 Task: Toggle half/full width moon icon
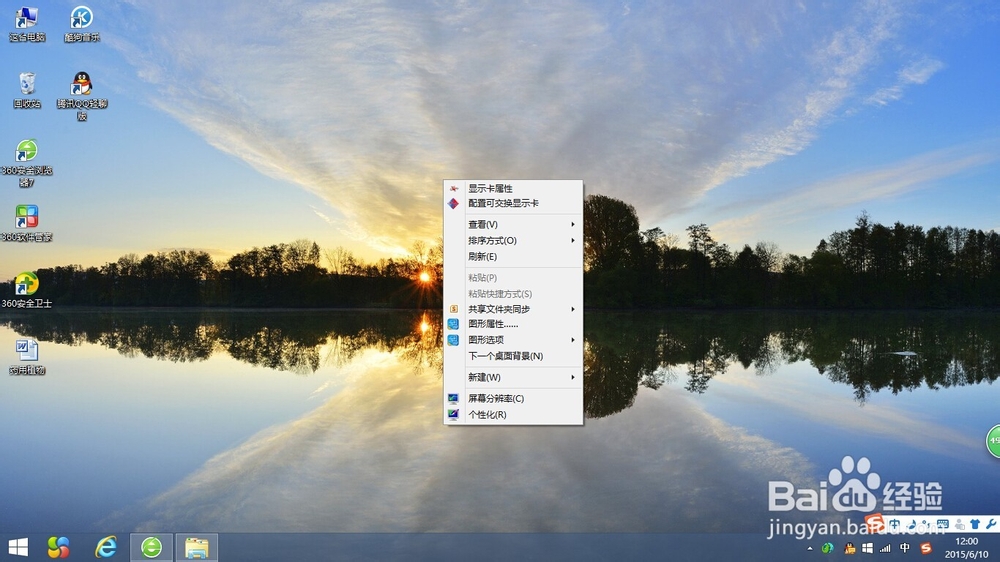click(913, 524)
